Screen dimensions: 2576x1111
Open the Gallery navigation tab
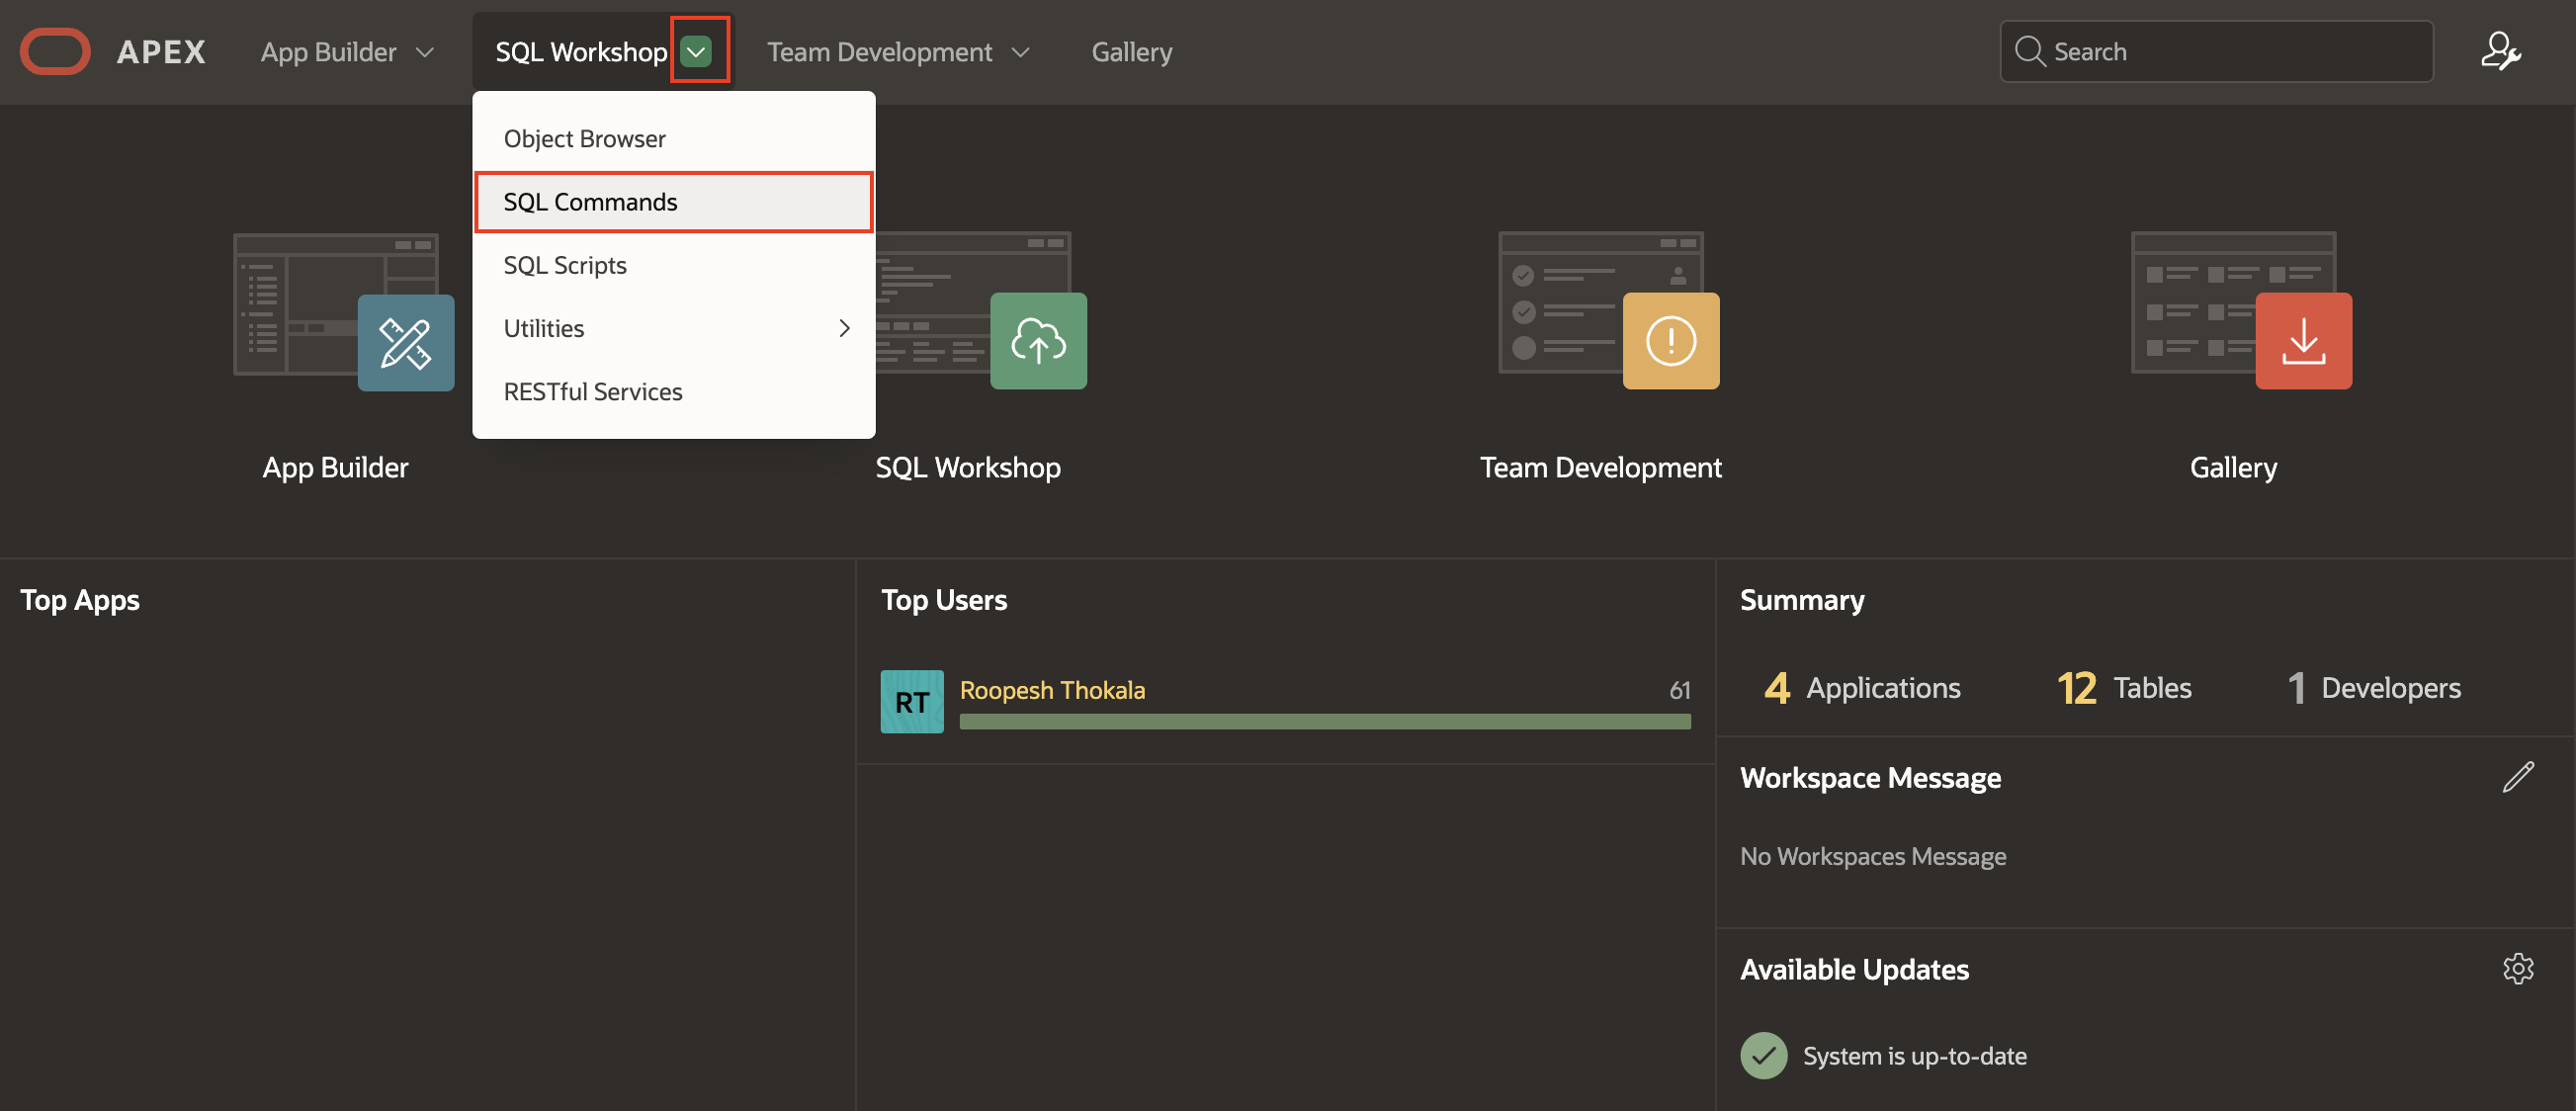tap(1131, 52)
